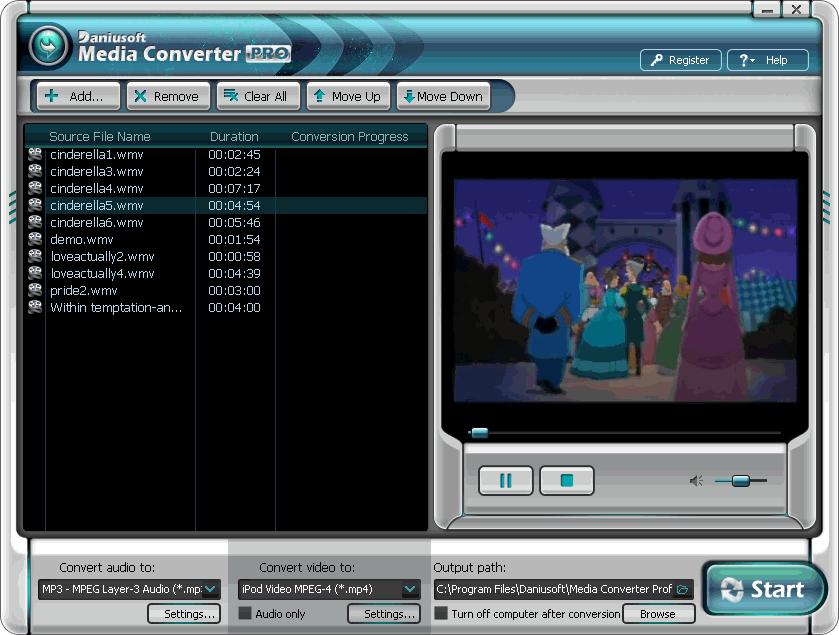The width and height of the screenshot is (839, 635).
Task: Select cinderella4.wmv in the file list
Action: pos(226,188)
